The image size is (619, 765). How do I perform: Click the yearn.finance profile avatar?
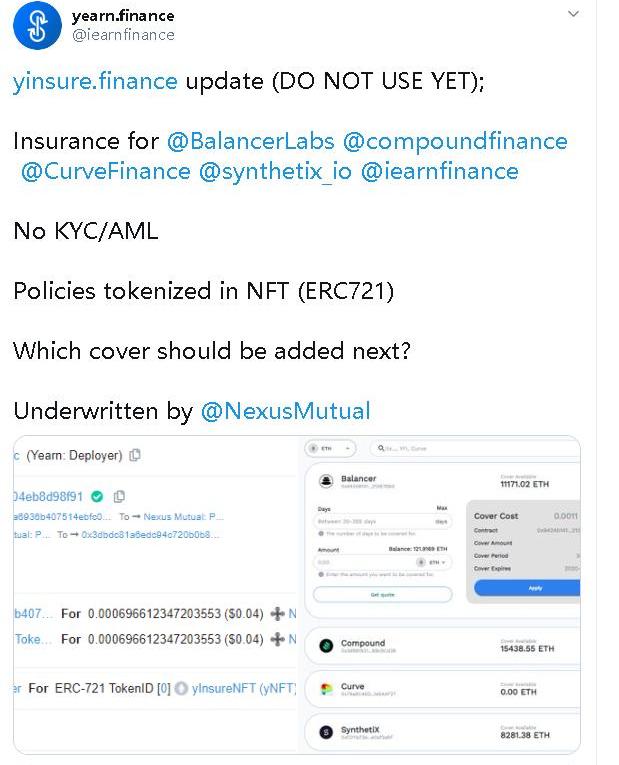(x=37, y=26)
